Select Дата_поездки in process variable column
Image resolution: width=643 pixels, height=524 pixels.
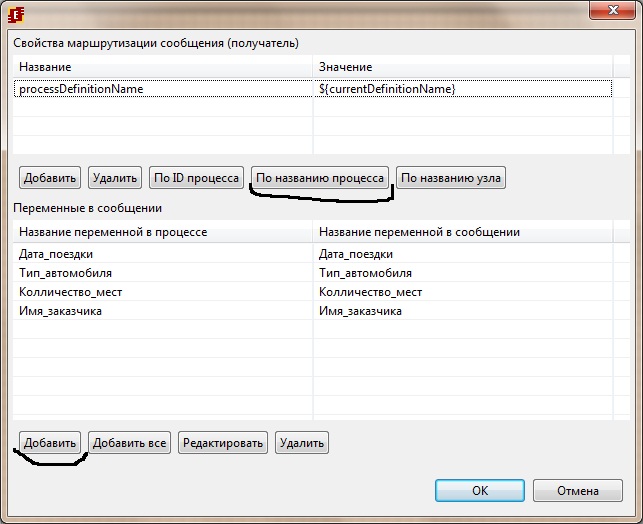point(163,254)
